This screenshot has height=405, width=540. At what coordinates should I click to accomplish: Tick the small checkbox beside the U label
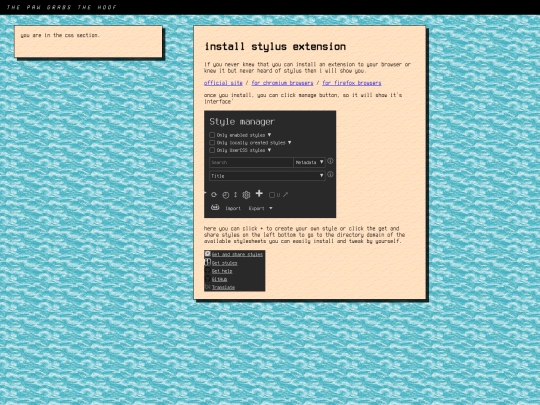(x=272, y=195)
